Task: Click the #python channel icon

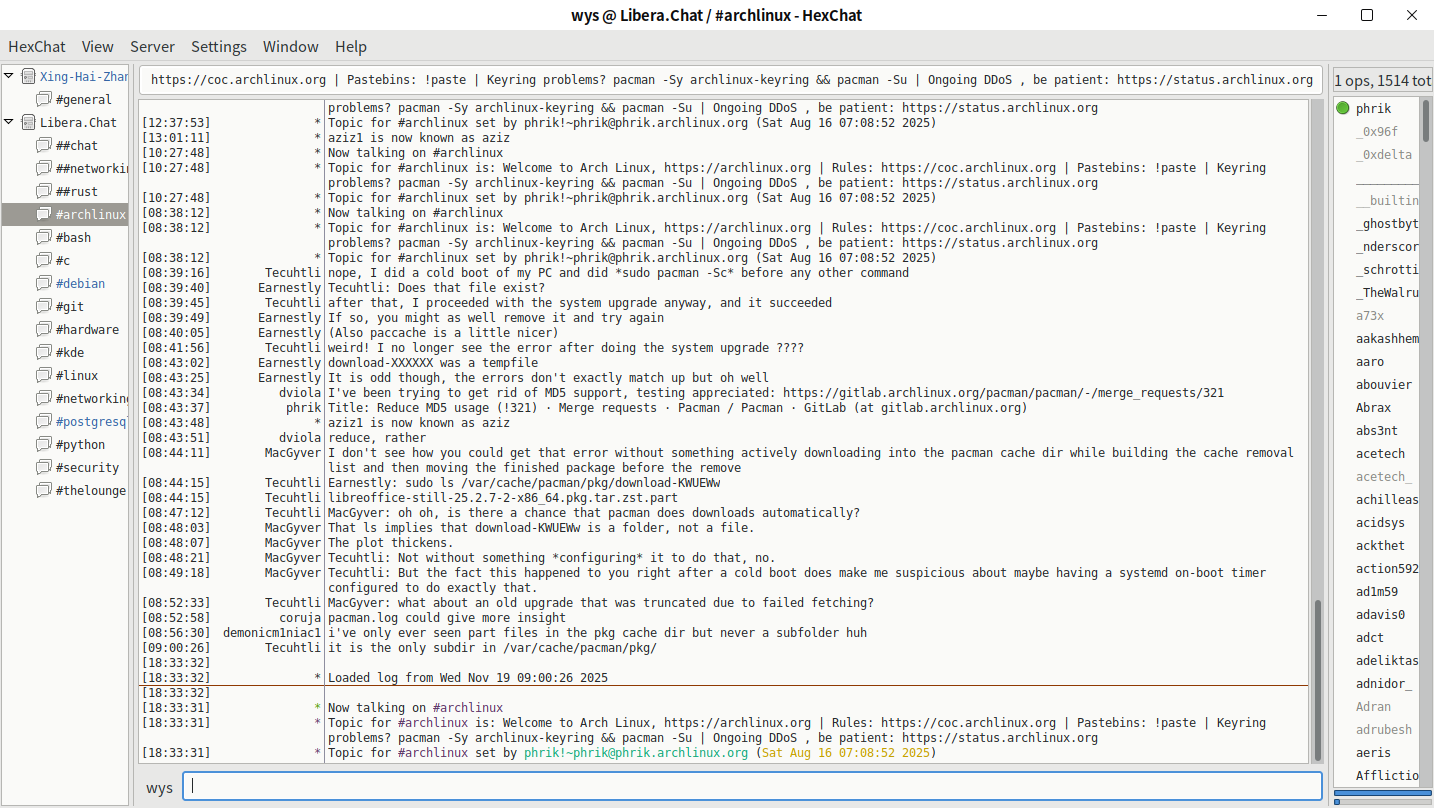Action: pyautogui.click(x=44, y=445)
